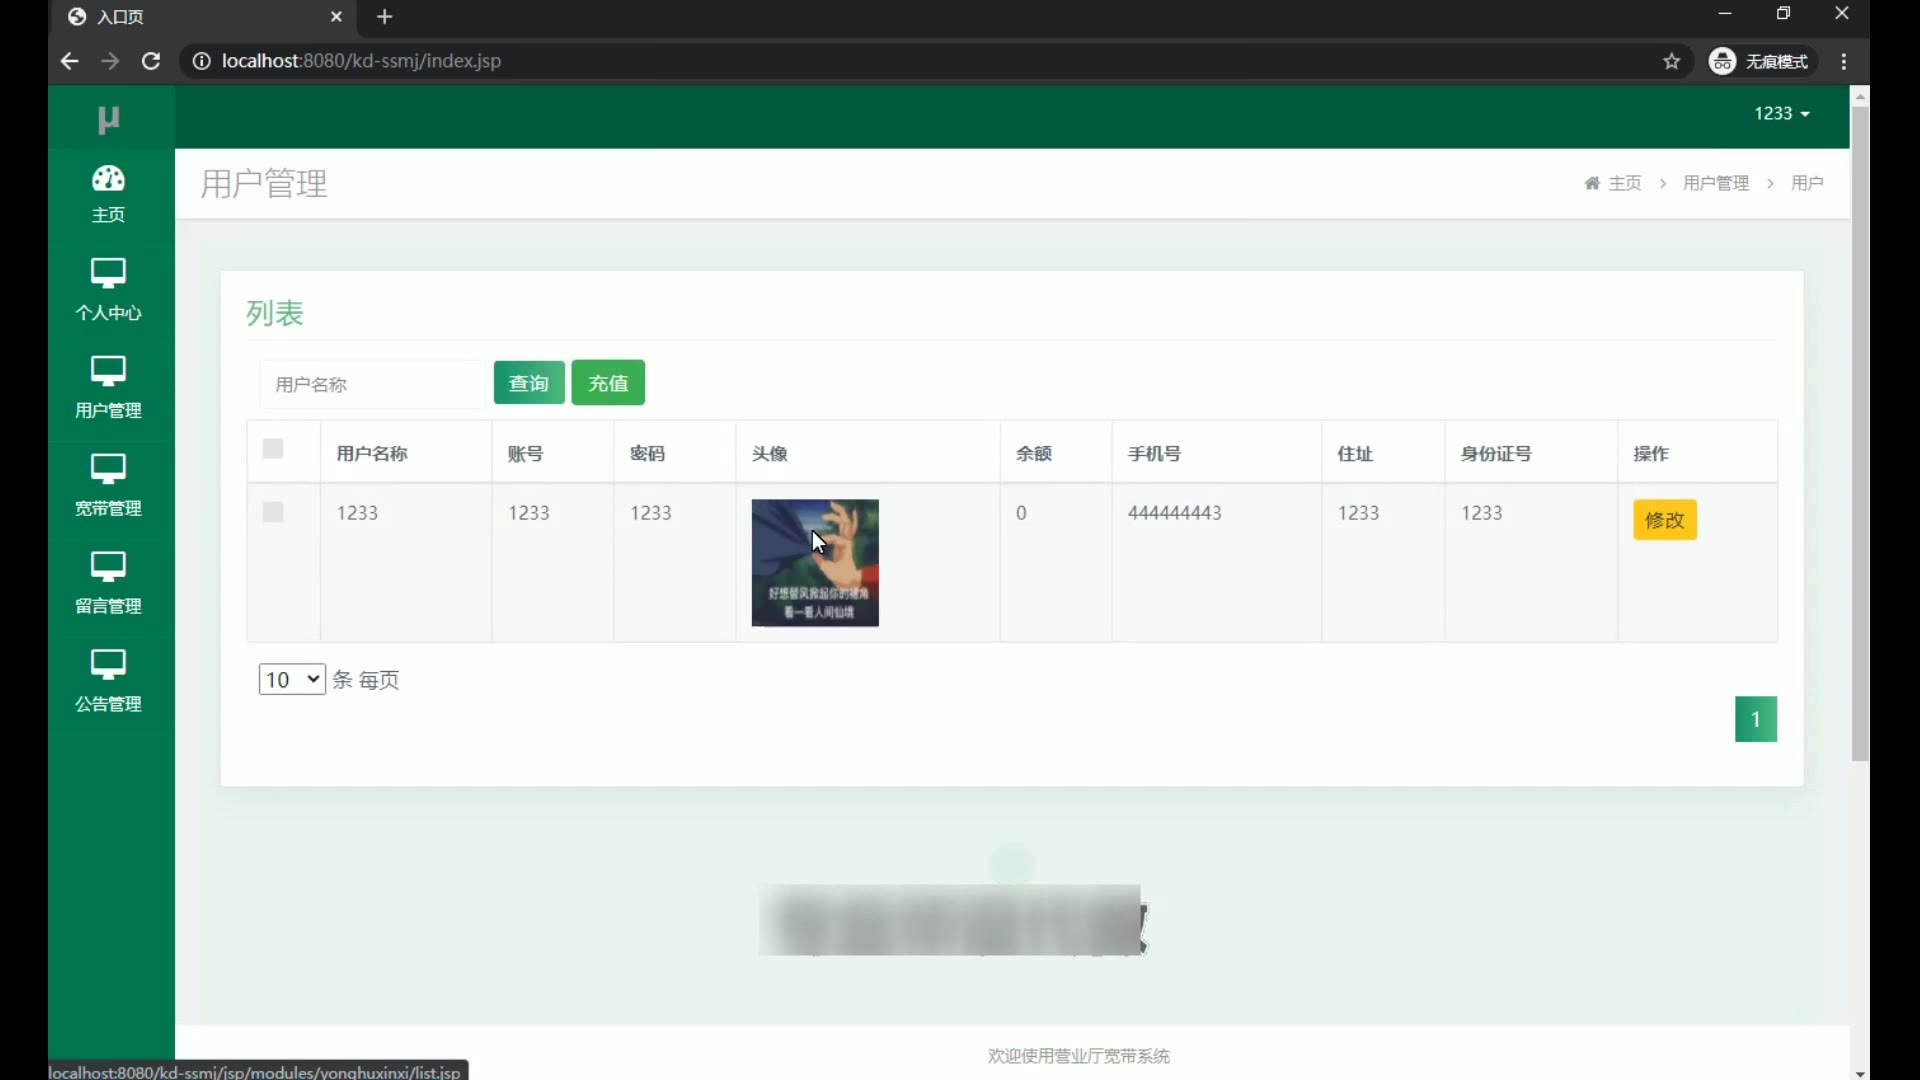Open 用户管理 monitor icon in sidebar

pyautogui.click(x=108, y=371)
